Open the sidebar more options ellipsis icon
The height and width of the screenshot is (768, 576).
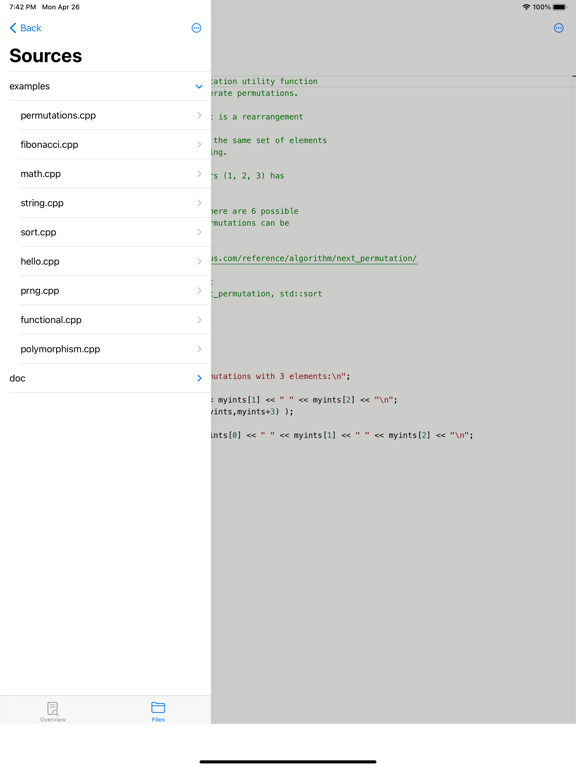click(196, 28)
